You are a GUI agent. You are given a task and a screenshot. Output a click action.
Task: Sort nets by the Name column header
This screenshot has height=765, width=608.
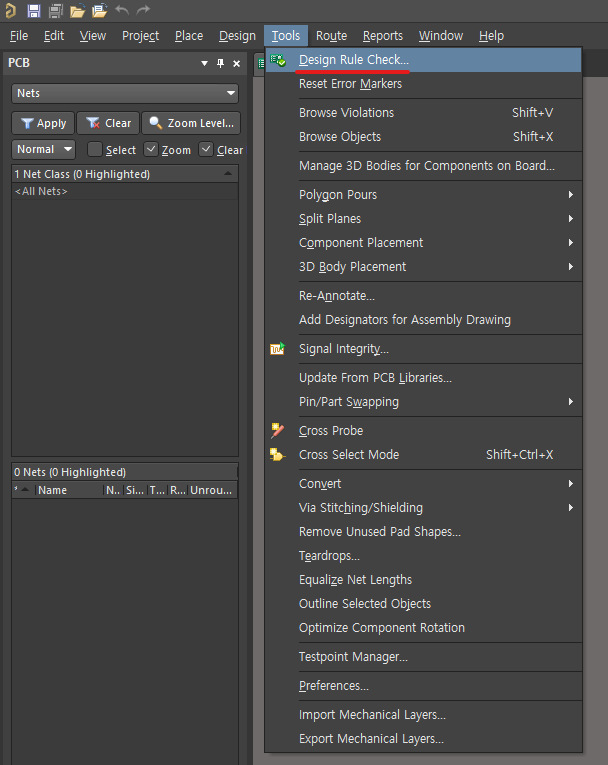point(69,490)
